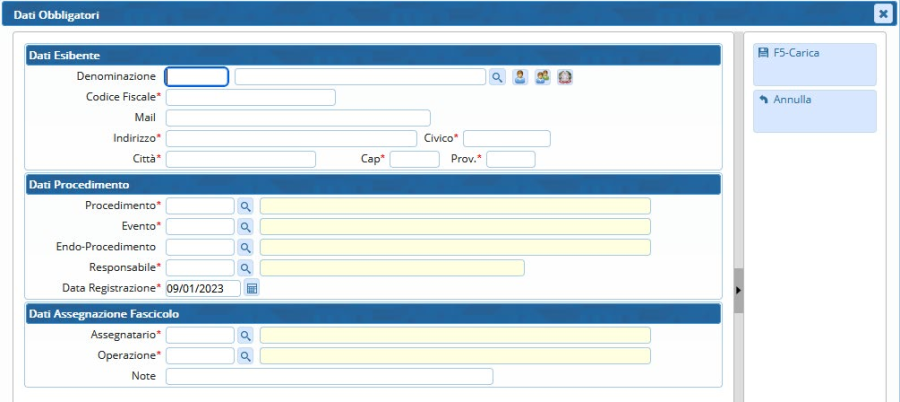900x402 pixels.
Task: Open the Endo-Procedimento lookup magnifier
Action: coord(245,247)
